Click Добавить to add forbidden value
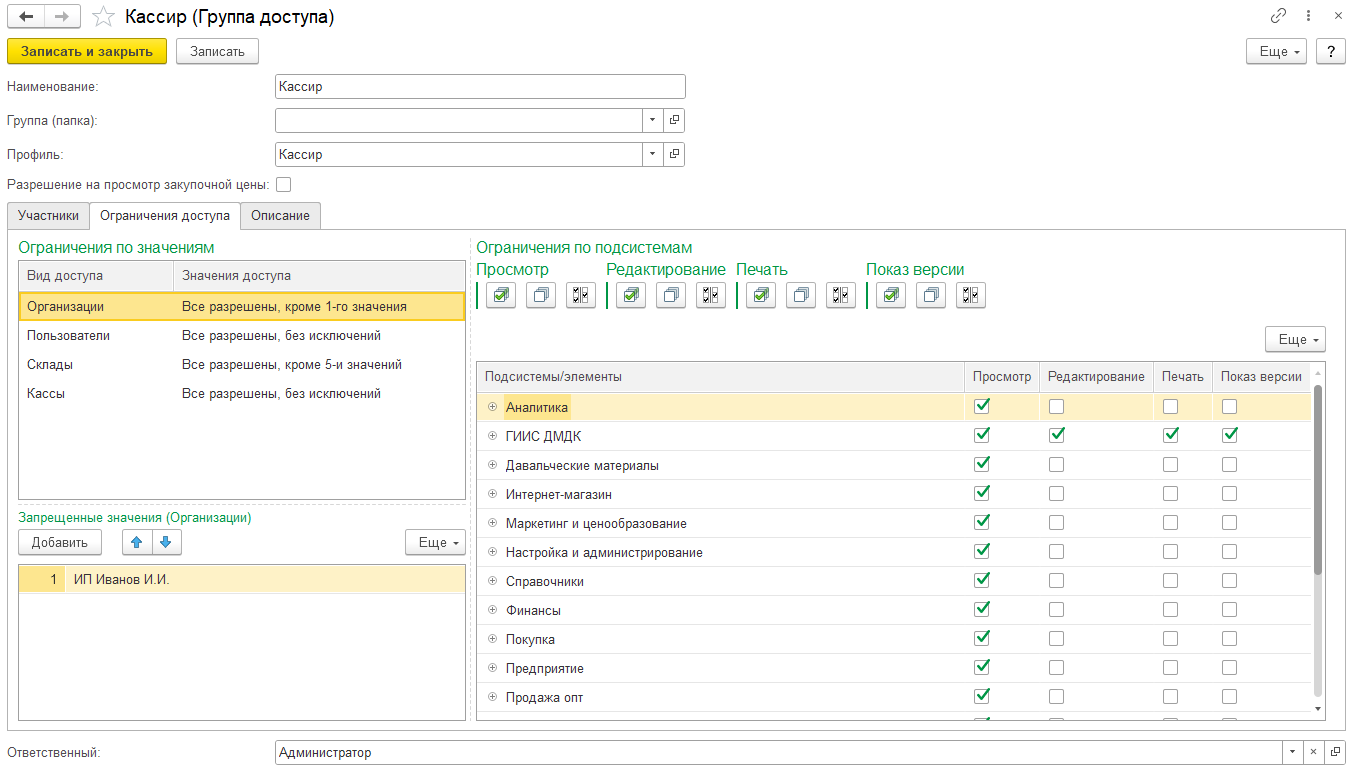The image size is (1359, 773). tap(60, 542)
